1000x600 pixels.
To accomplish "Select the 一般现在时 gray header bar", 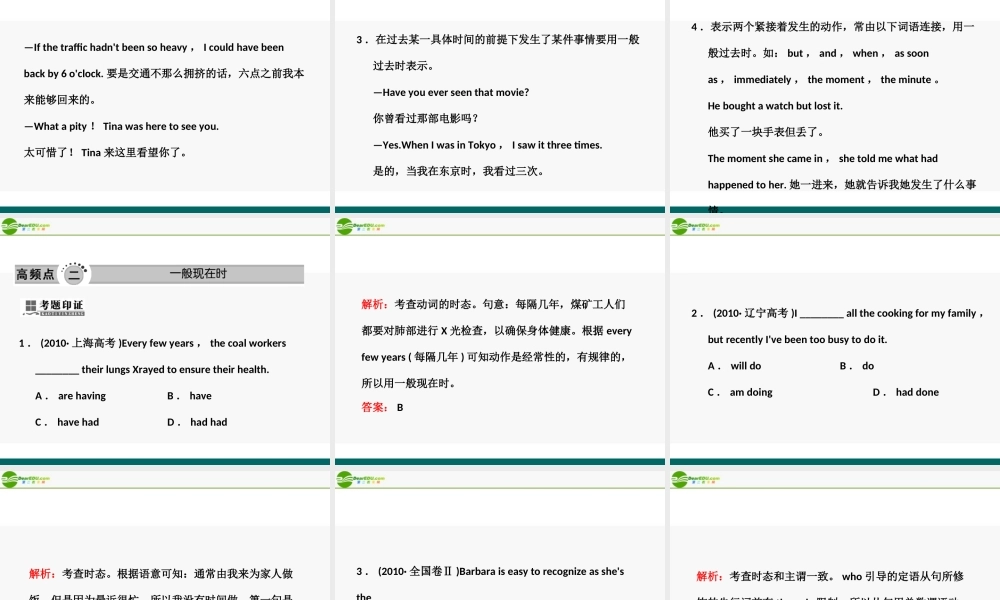I will point(198,274).
